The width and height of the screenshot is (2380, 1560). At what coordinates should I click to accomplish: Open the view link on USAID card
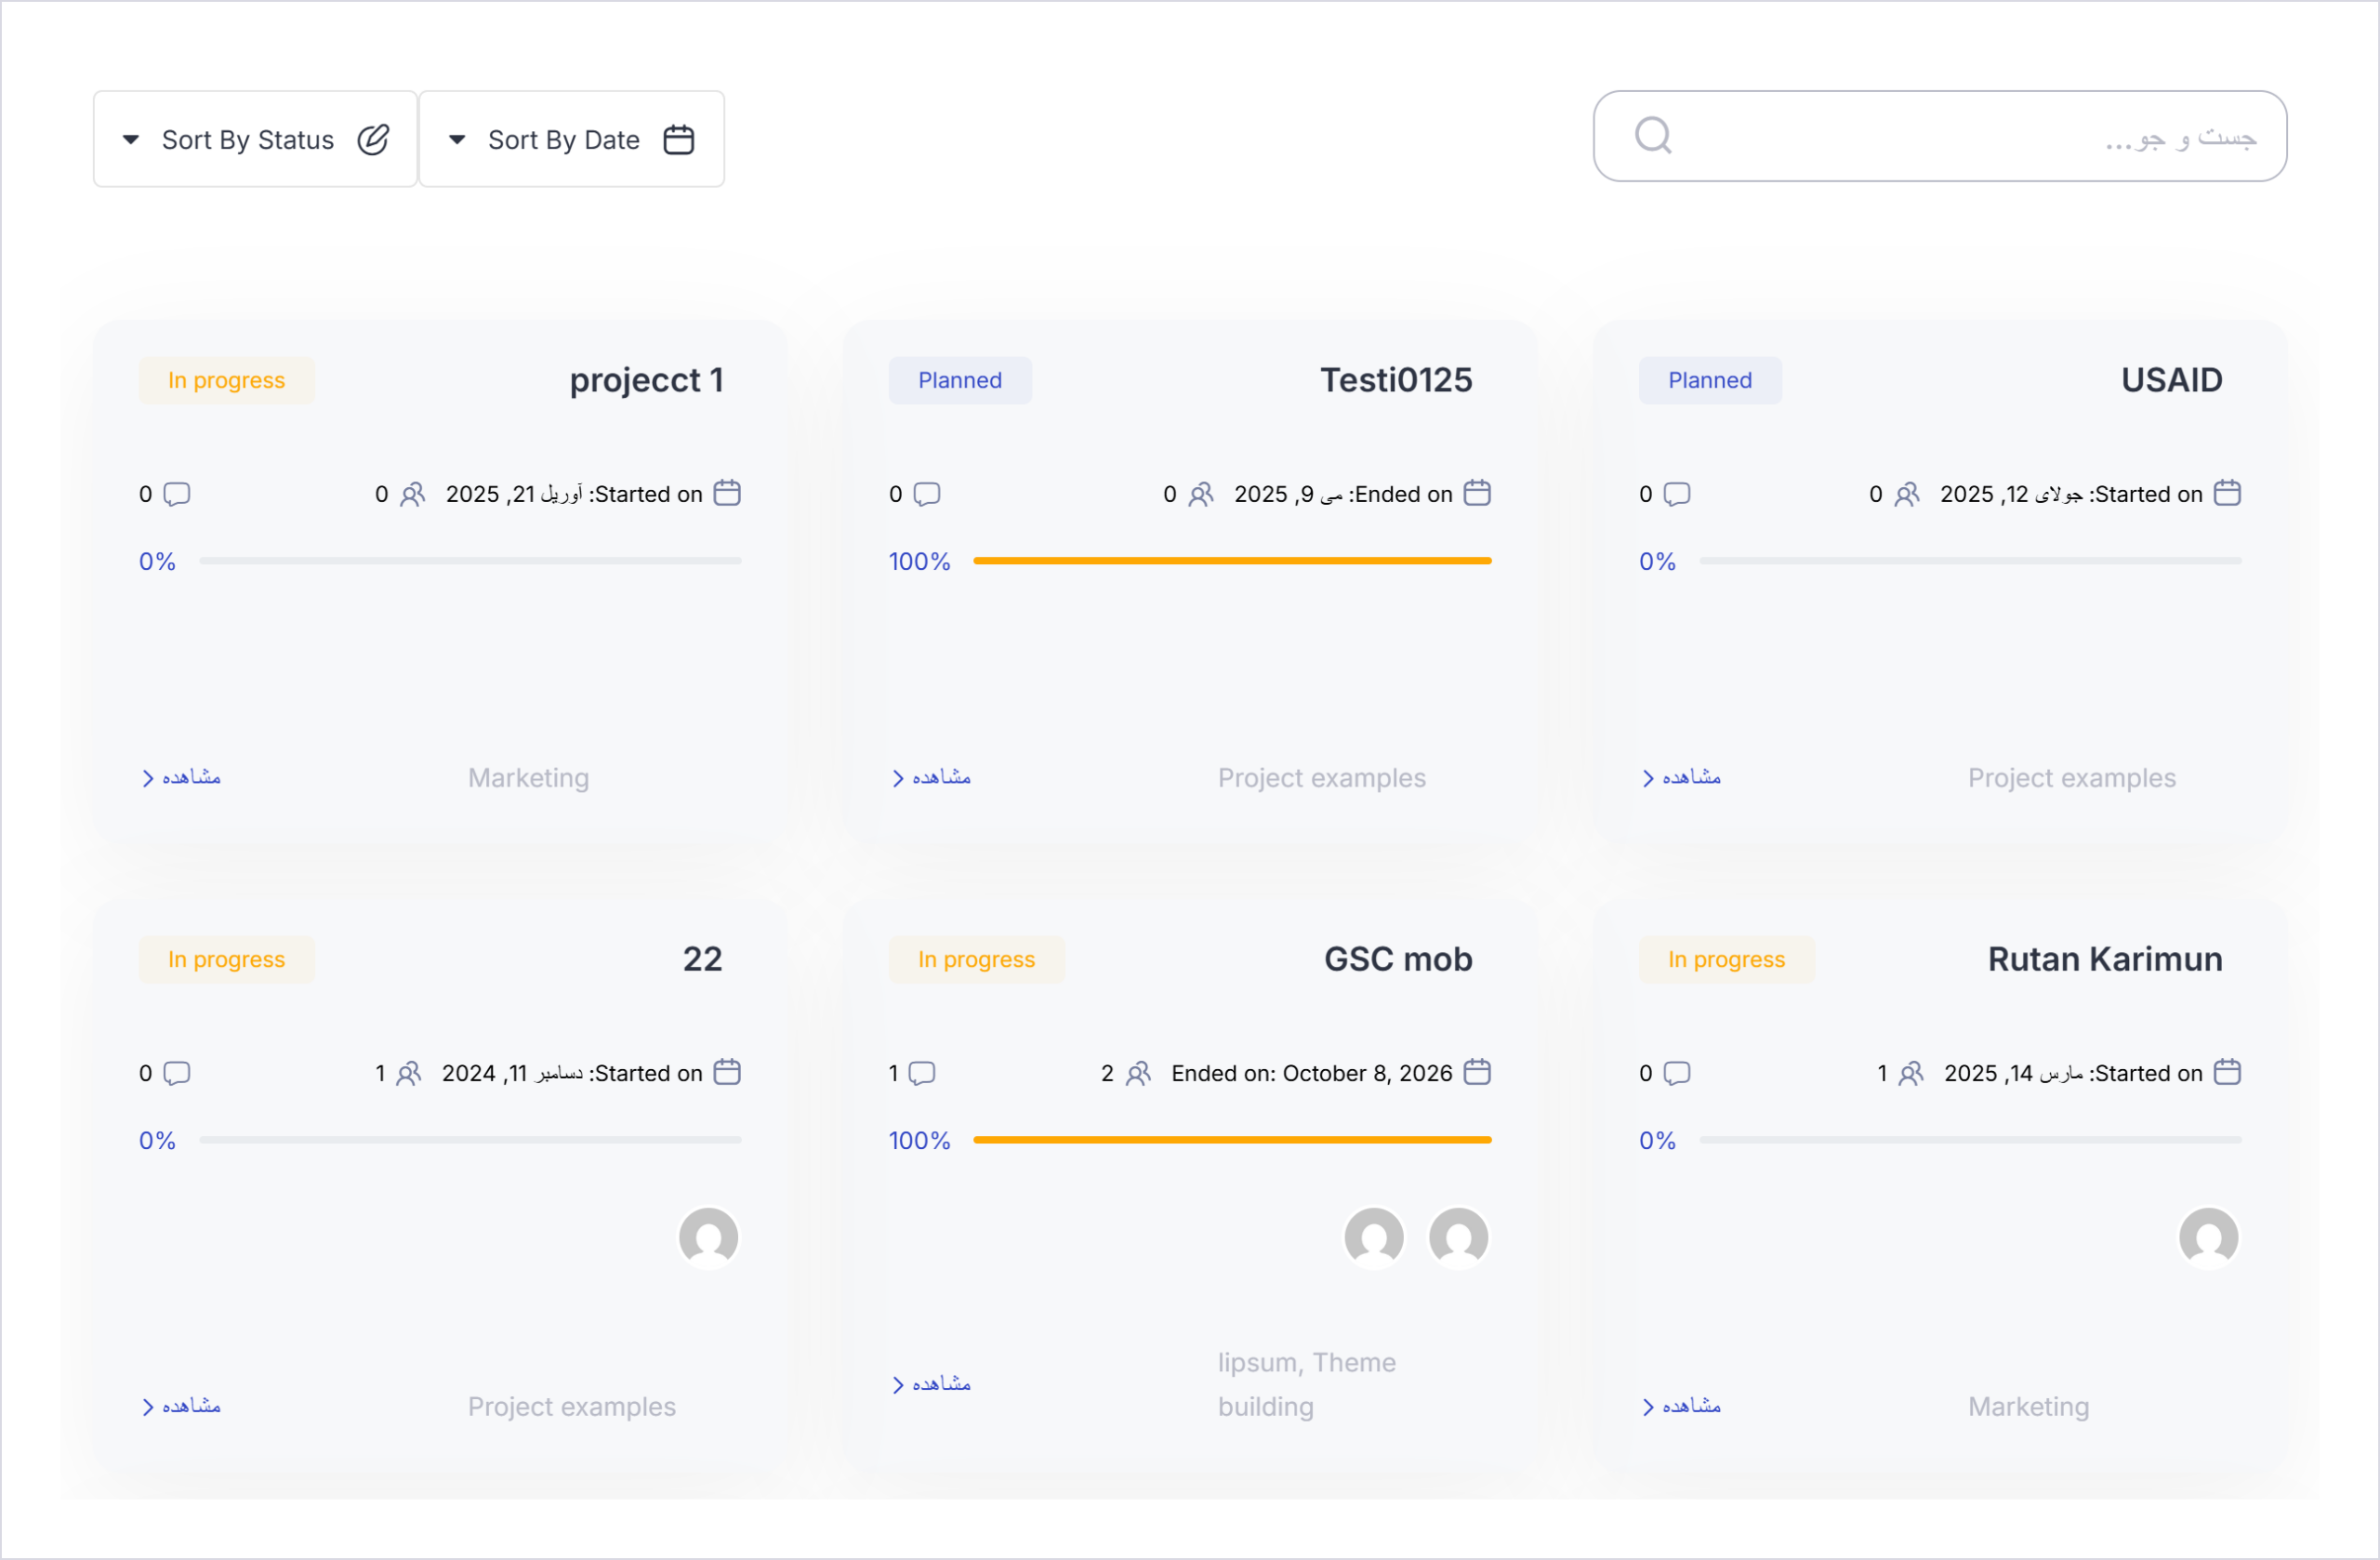1681,777
